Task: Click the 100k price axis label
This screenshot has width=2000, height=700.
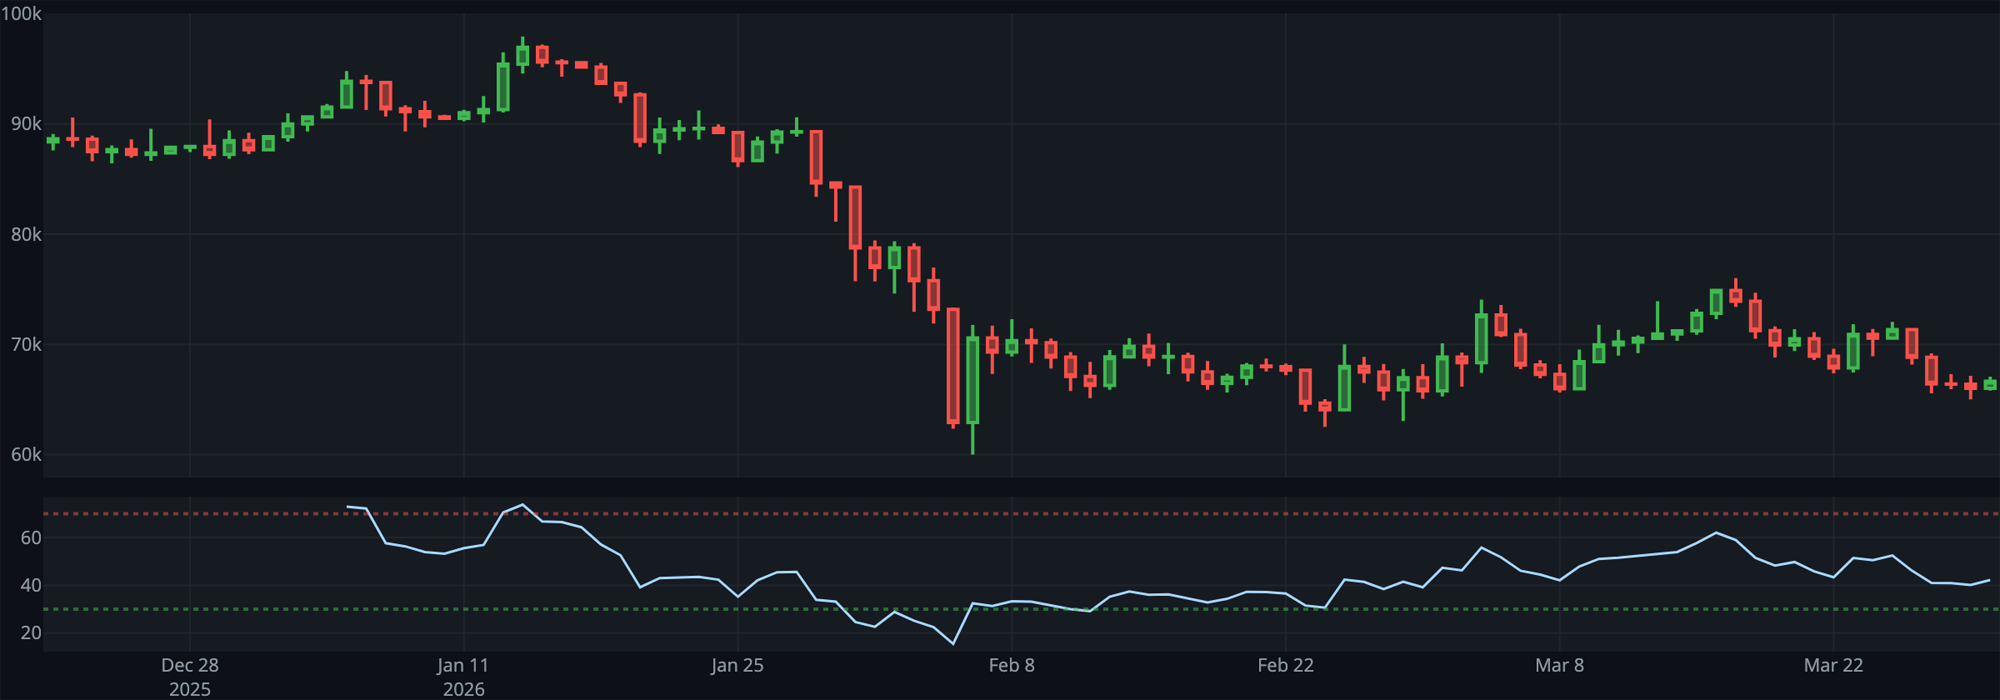Action: point(21,14)
